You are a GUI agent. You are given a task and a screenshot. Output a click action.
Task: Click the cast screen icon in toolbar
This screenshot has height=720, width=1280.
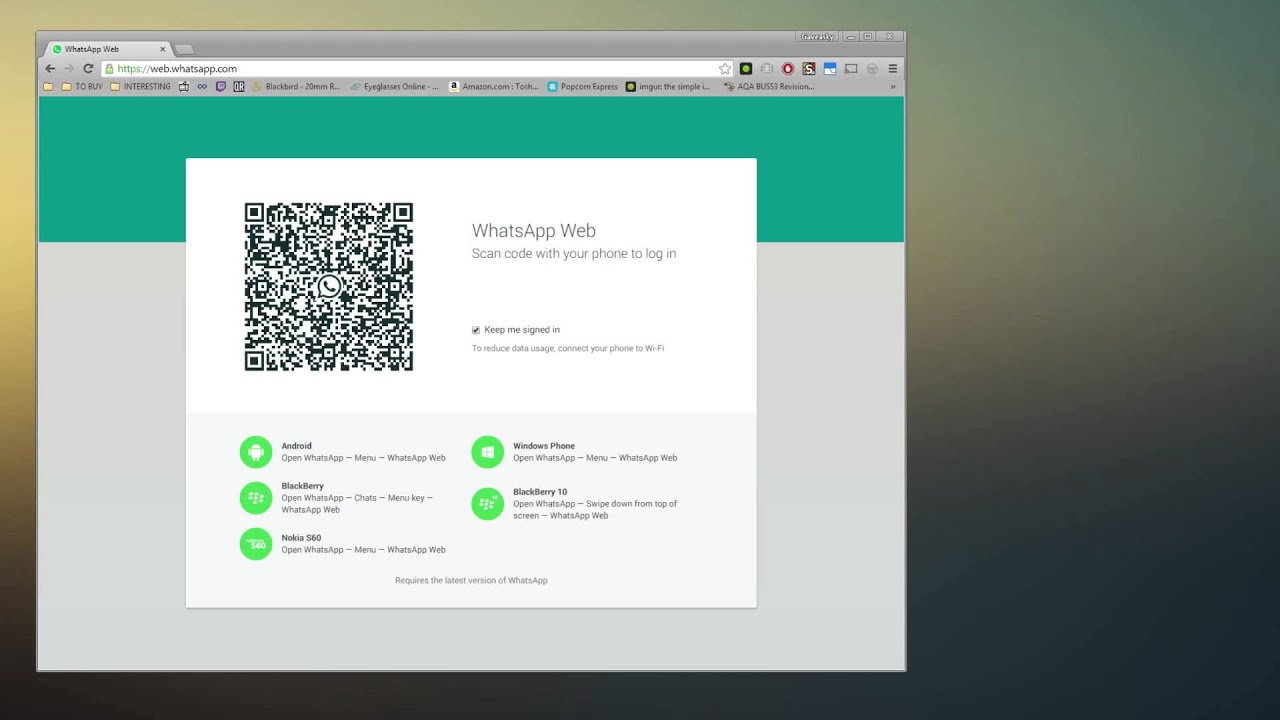(x=851, y=69)
